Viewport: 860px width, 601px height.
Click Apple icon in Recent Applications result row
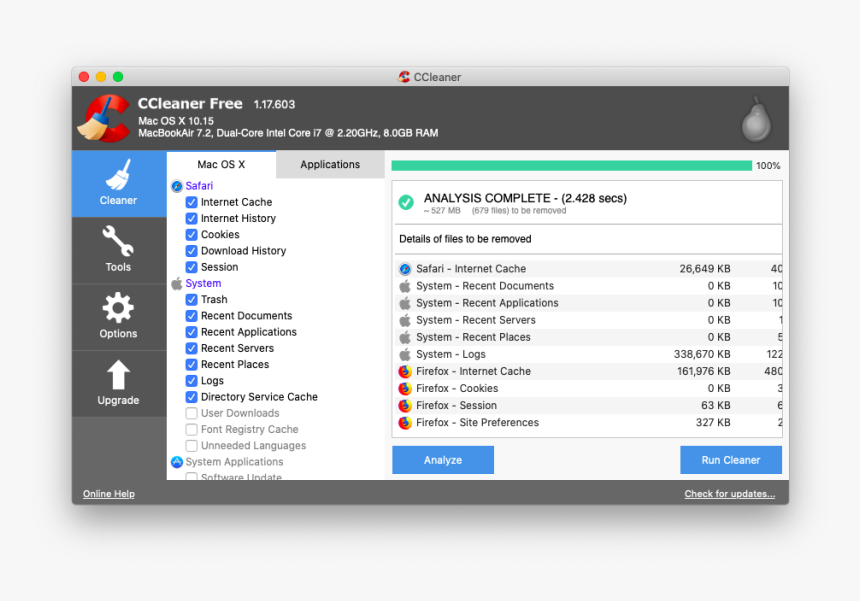pos(405,303)
